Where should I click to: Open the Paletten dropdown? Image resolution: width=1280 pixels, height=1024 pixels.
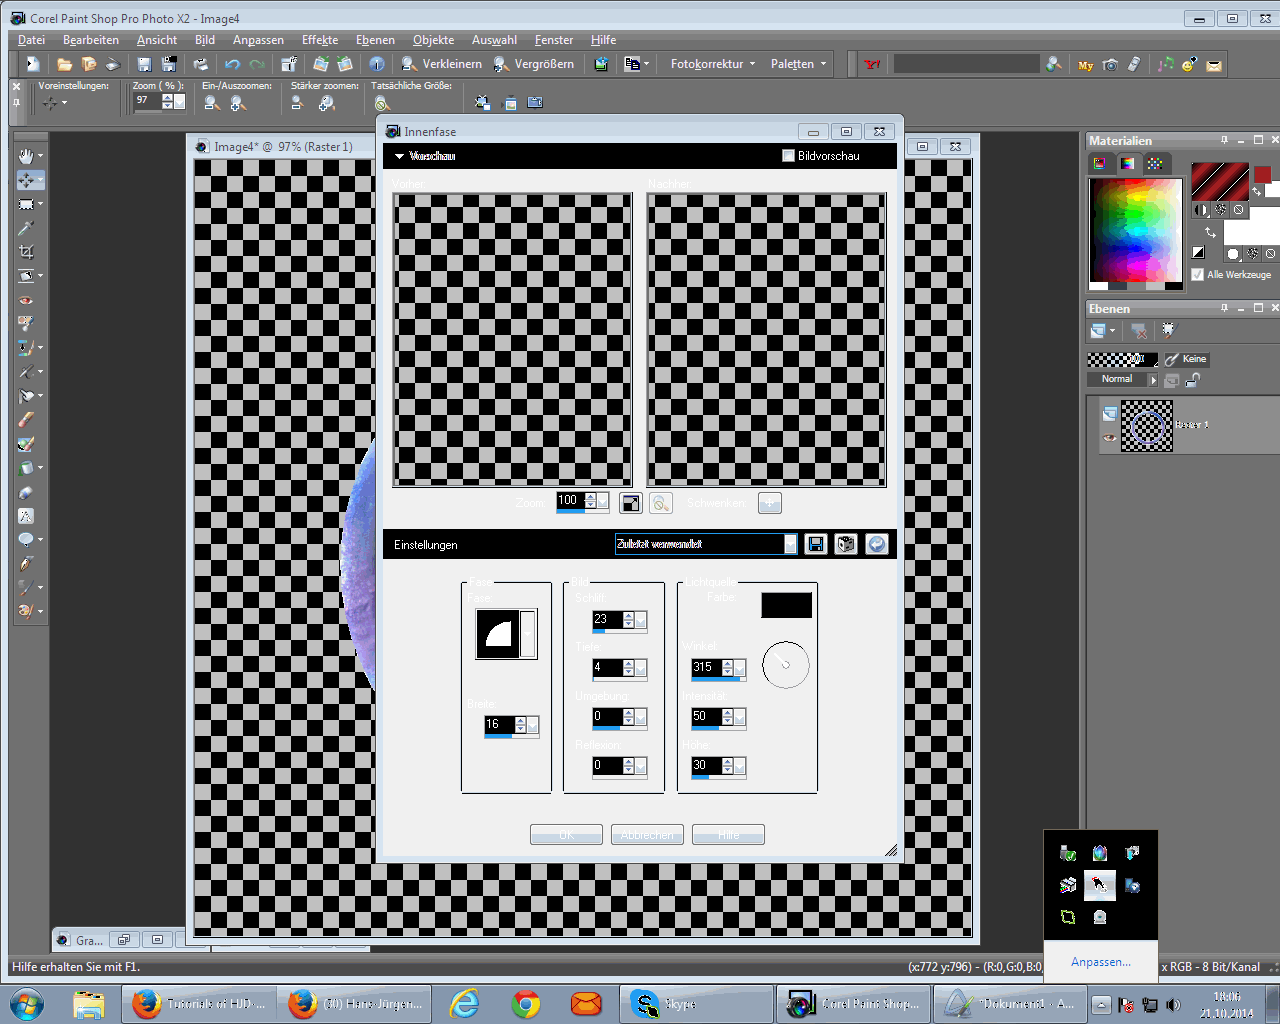click(x=798, y=64)
